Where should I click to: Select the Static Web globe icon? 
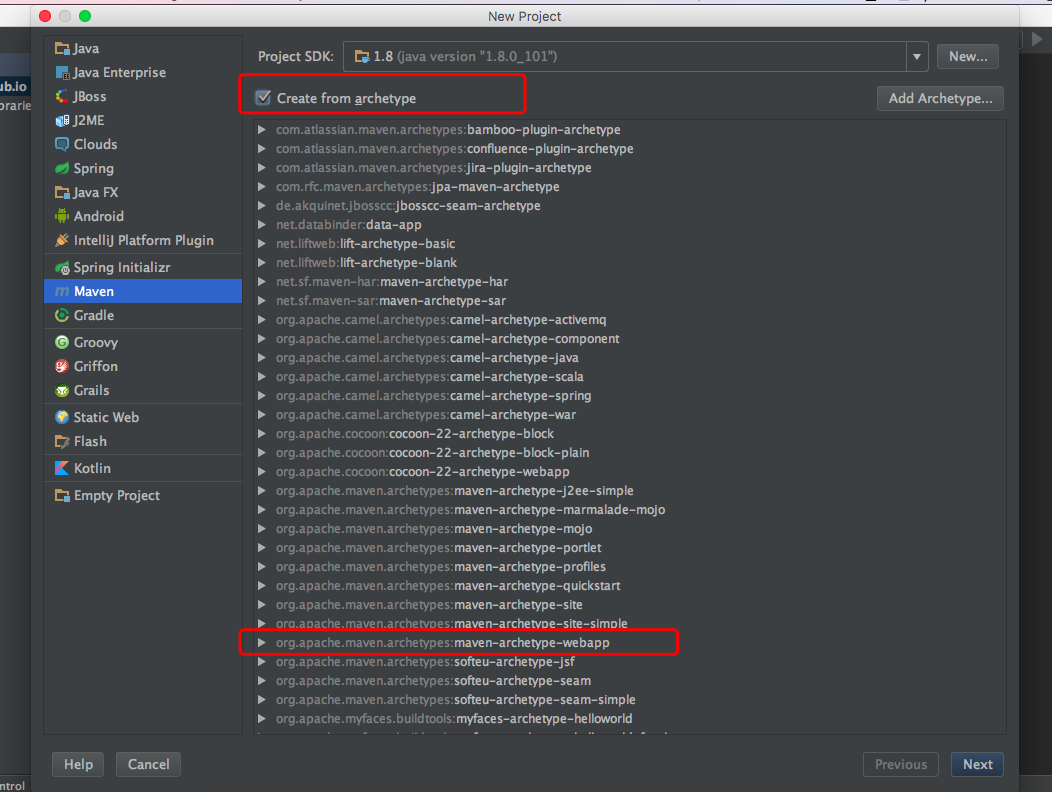pos(62,417)
